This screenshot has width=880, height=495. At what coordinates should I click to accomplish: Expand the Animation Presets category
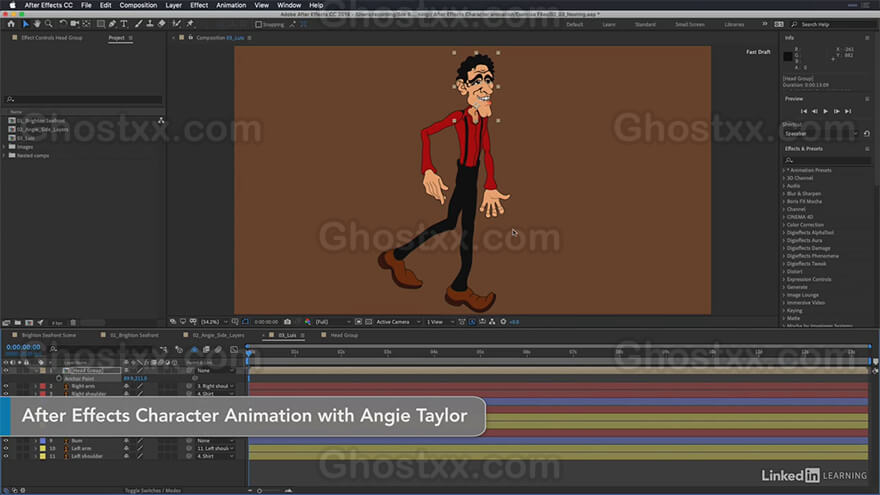click(x=784, y=171)
